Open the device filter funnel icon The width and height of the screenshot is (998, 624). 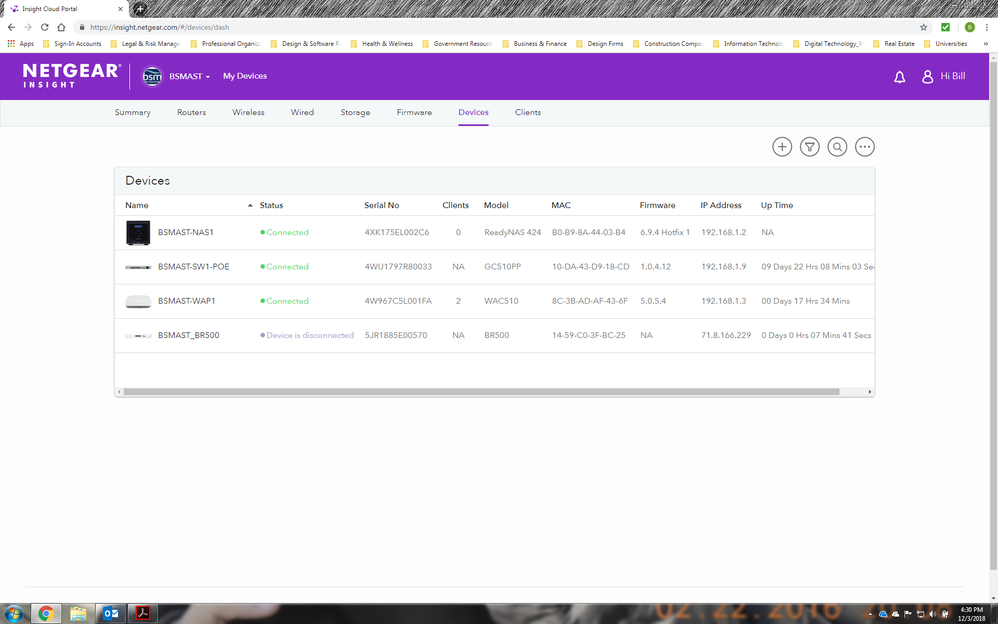(810, 147)
